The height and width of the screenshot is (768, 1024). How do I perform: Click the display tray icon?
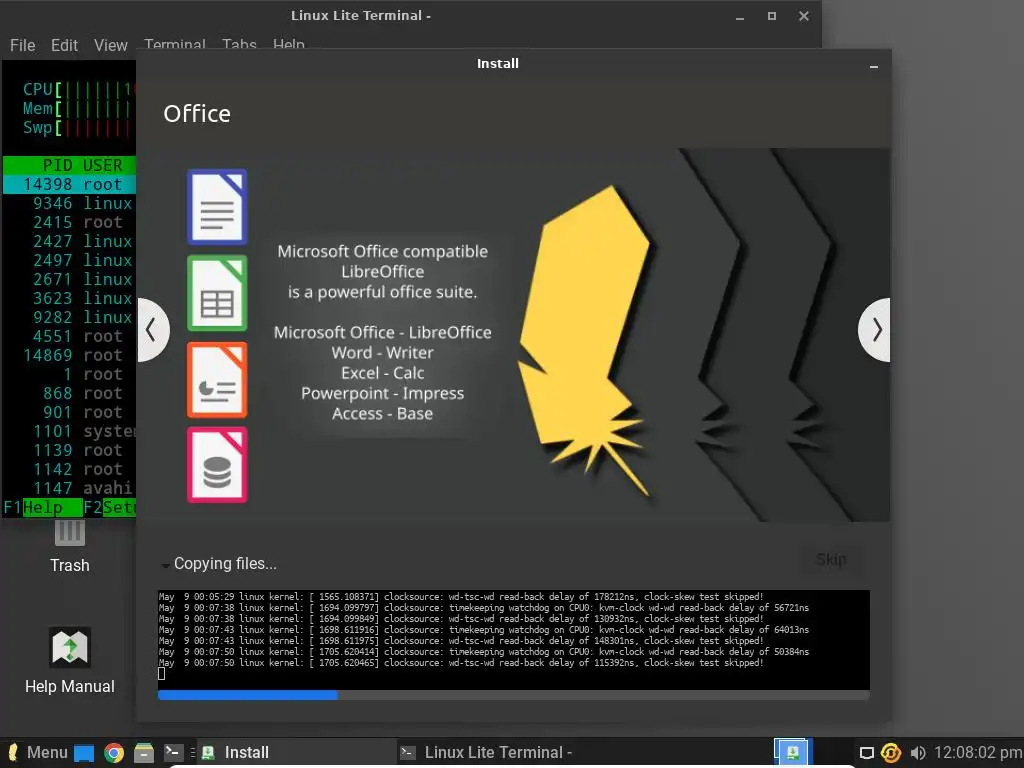(867, 753)
